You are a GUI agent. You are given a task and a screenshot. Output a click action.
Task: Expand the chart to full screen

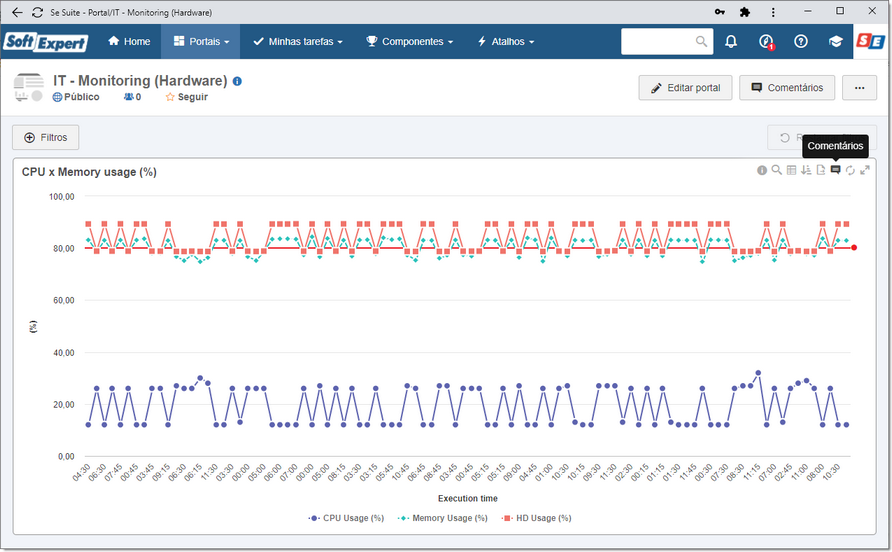(x=865, y=170)
